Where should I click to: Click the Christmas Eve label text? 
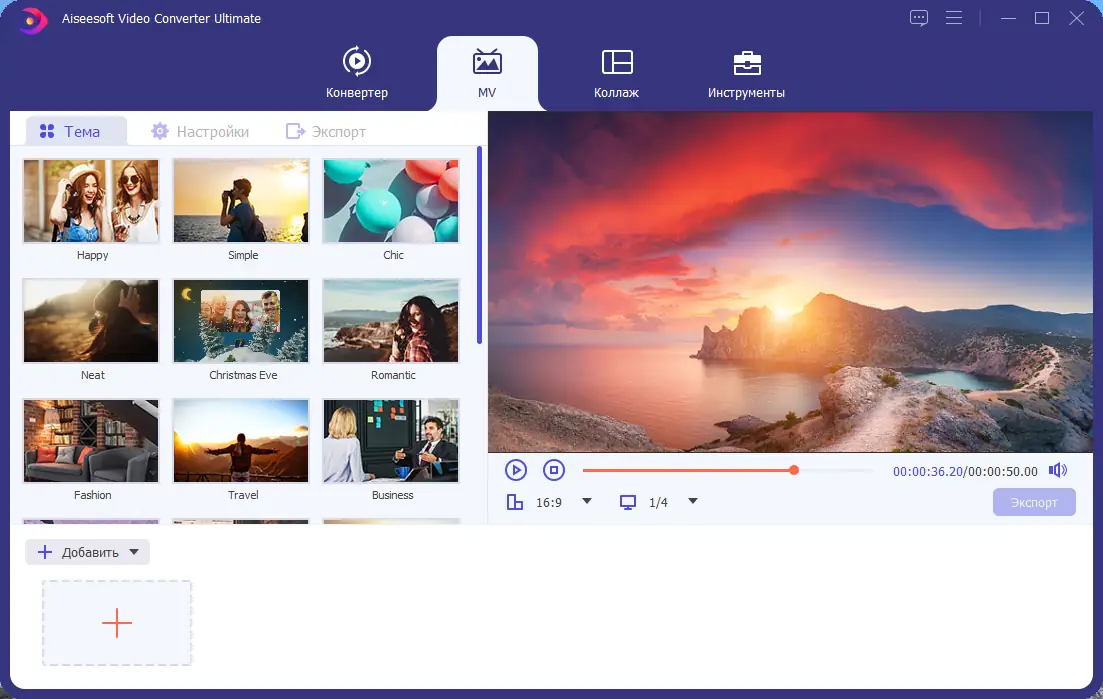click(243, 375)
